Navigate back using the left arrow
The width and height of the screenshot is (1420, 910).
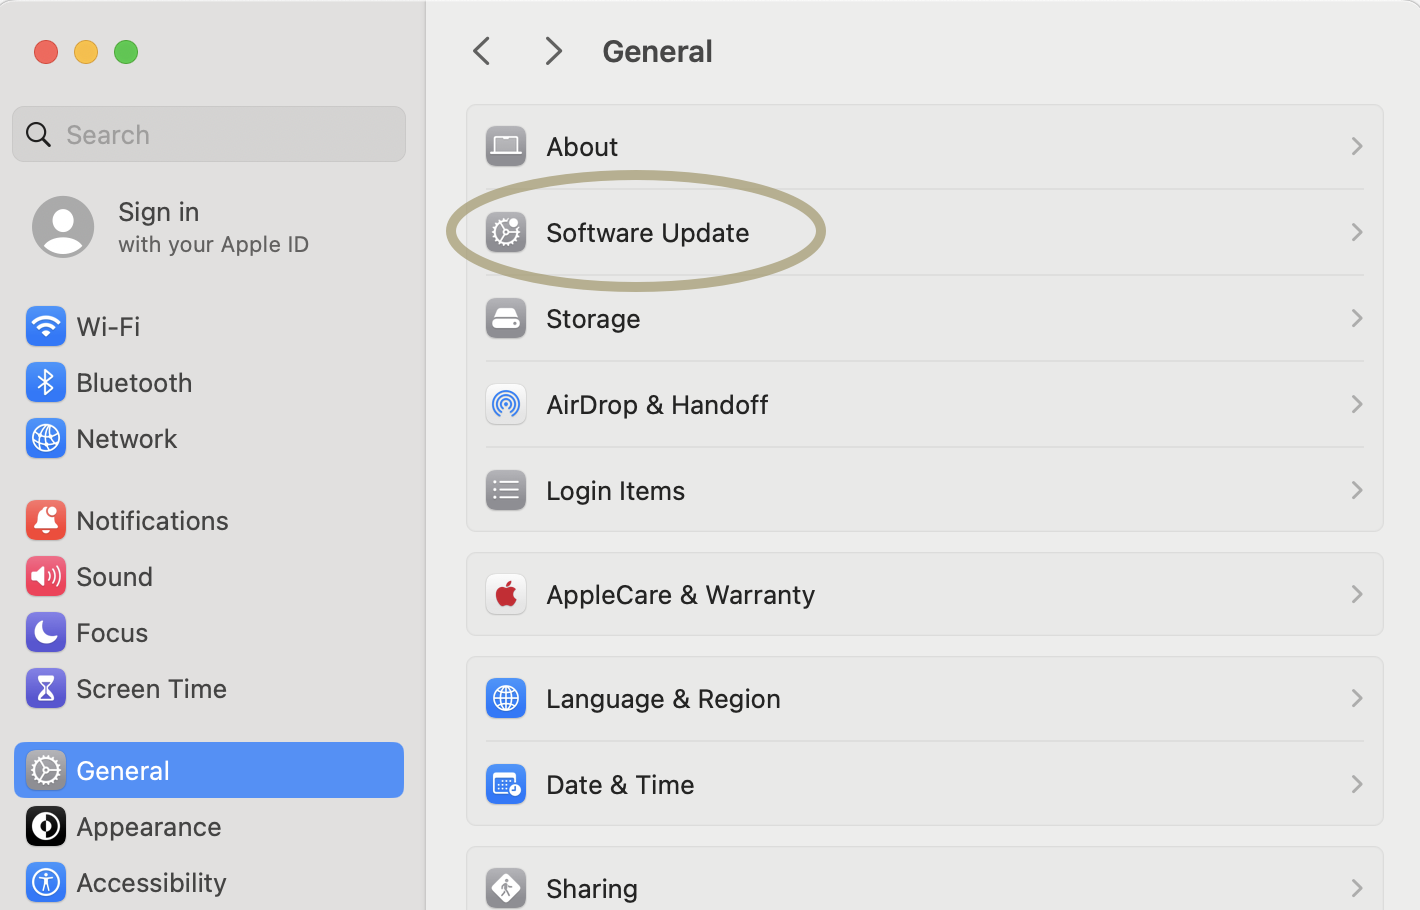point(481,50)
